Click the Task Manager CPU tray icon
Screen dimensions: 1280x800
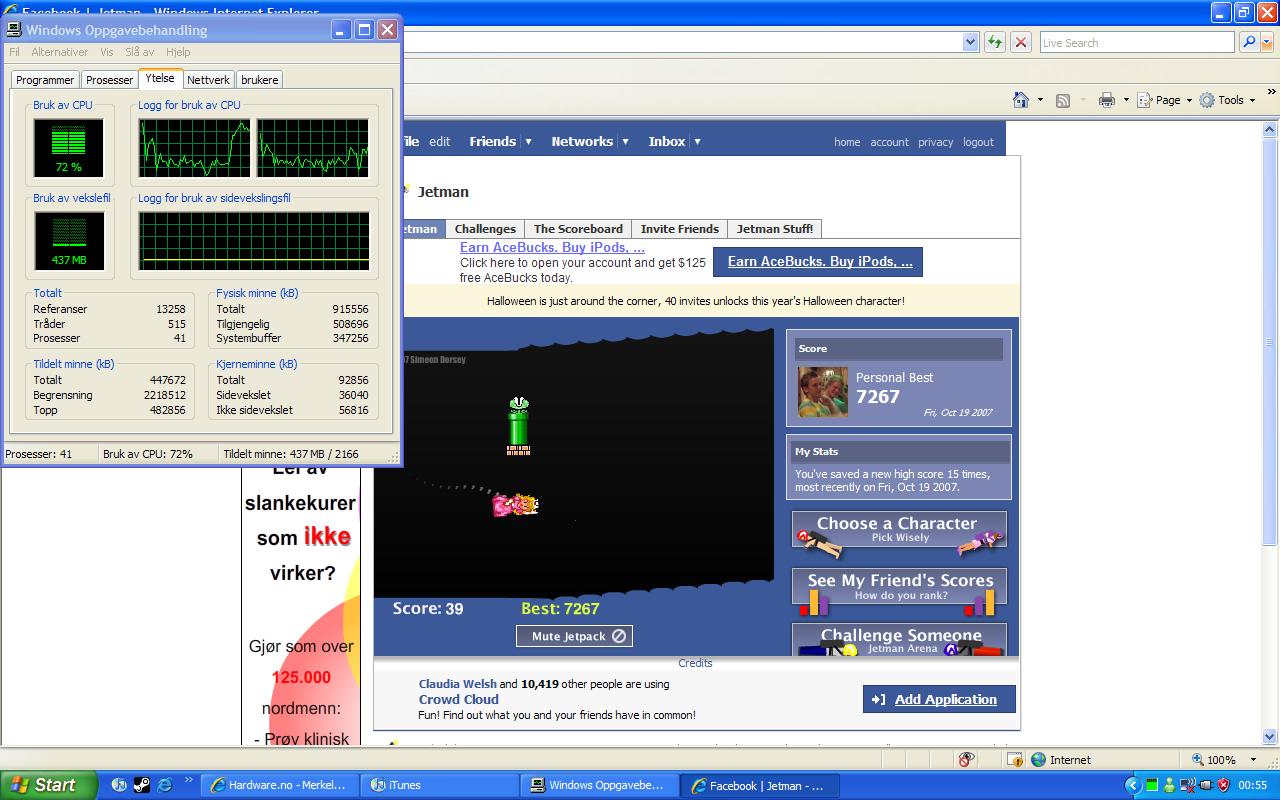coord(1151,785)
